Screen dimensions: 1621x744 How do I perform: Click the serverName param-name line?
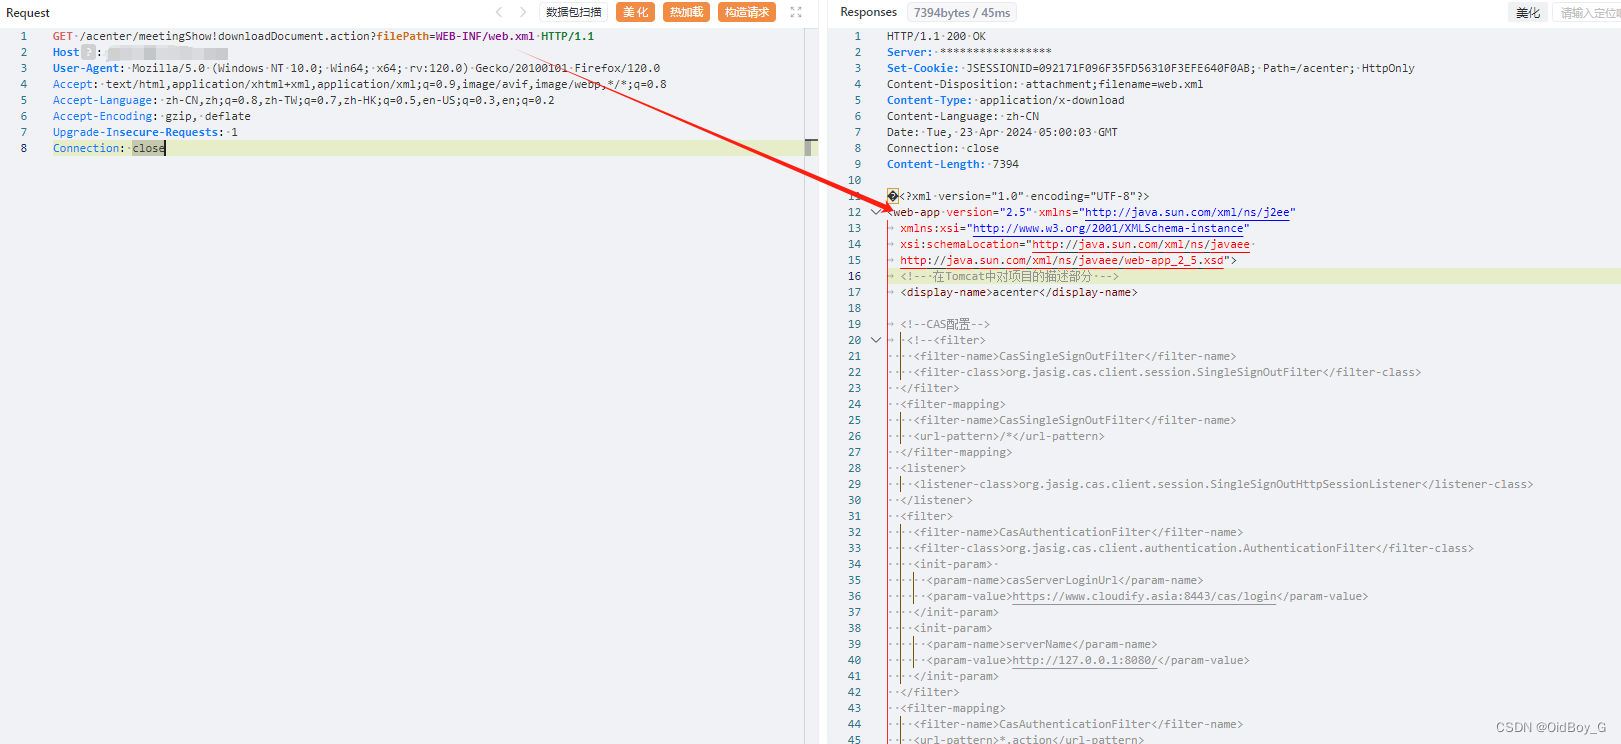point(1042,644)
